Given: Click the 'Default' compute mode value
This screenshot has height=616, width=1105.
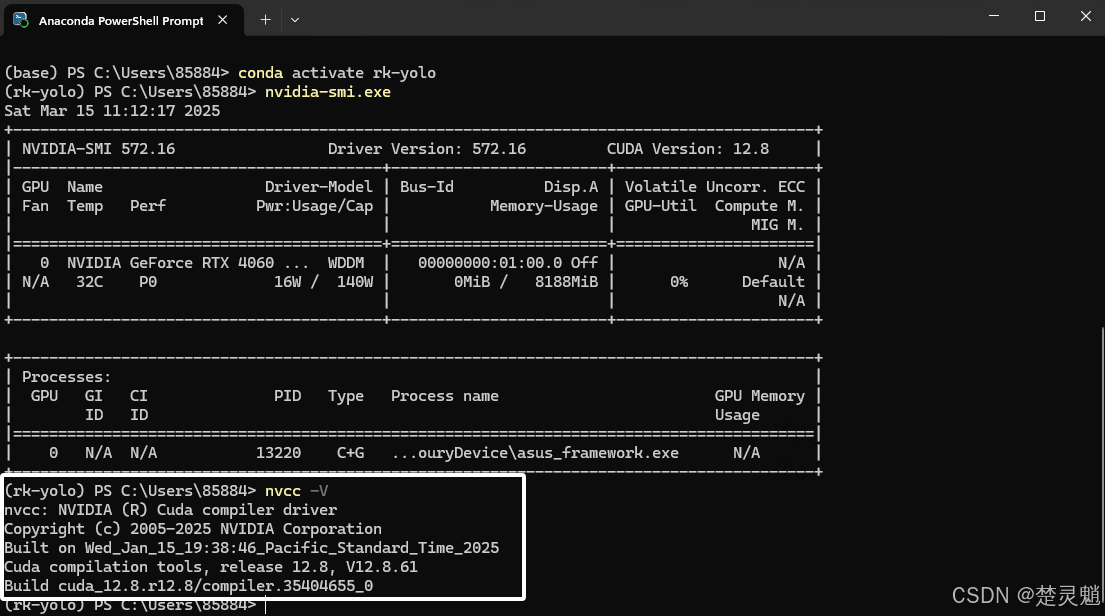Looking at the screenshot, I should tap(772, 282).
